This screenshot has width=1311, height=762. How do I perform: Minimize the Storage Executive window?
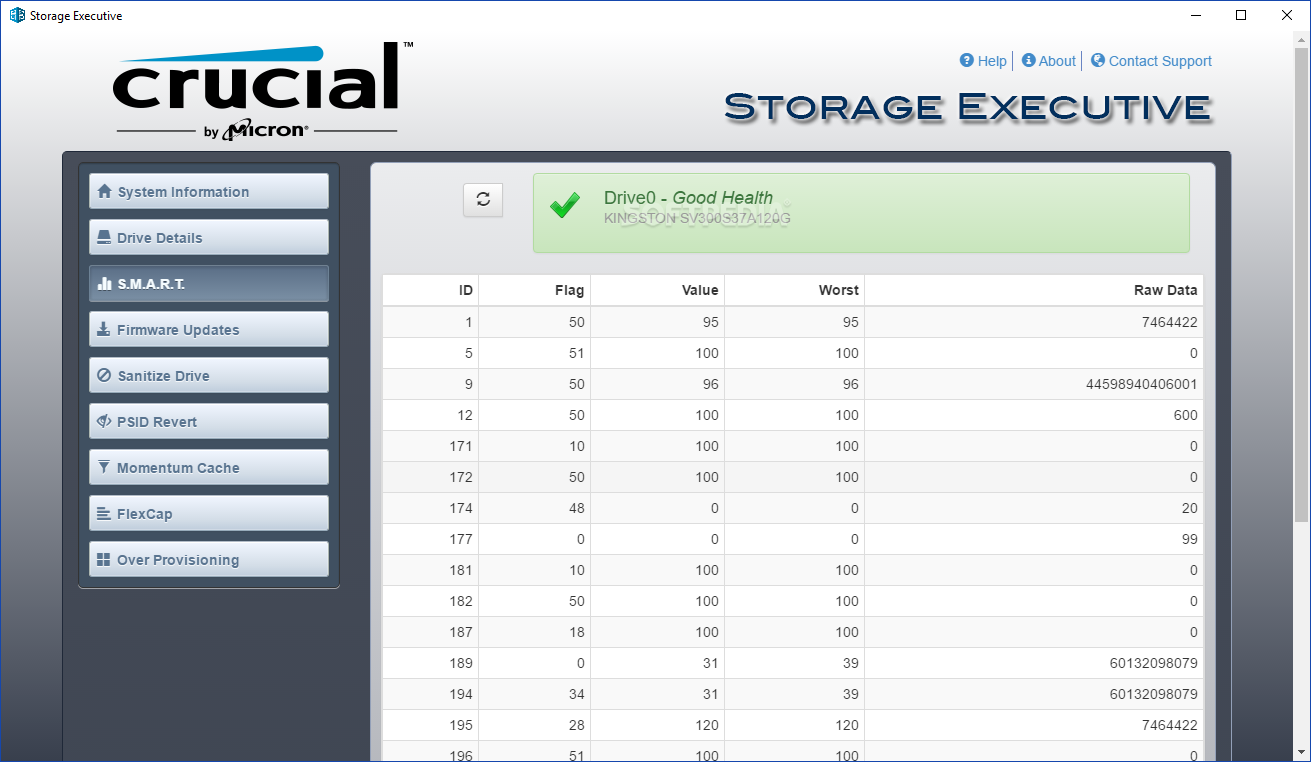click(x=1197, y=15)
